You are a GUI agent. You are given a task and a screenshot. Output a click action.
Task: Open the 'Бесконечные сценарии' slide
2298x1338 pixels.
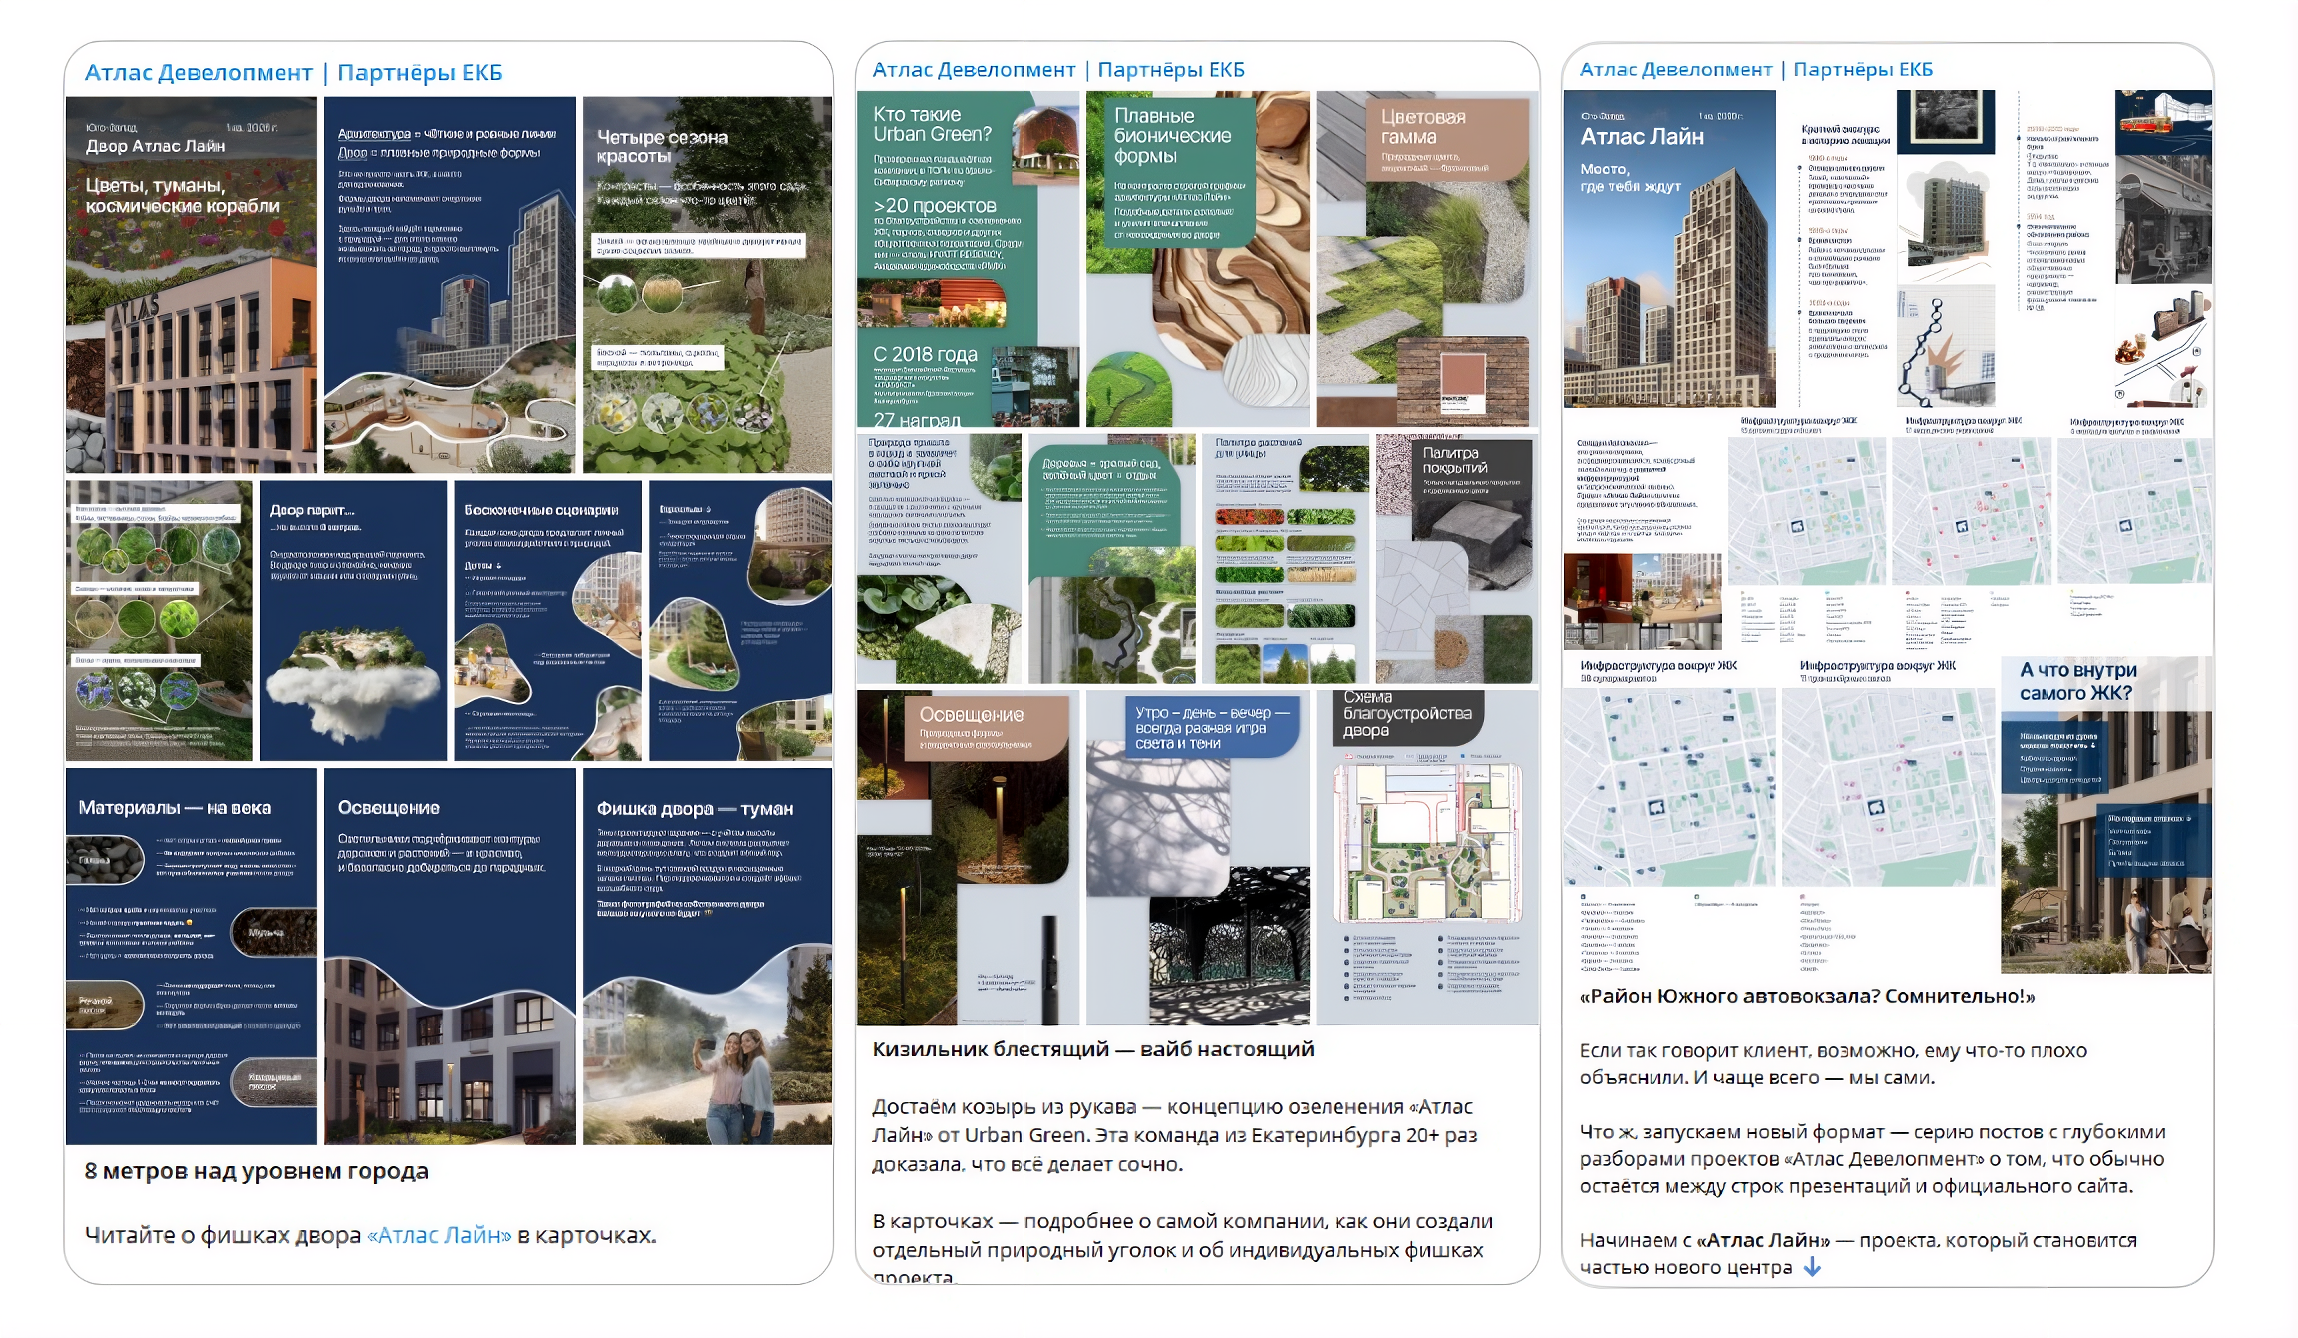tap(548, 621)
